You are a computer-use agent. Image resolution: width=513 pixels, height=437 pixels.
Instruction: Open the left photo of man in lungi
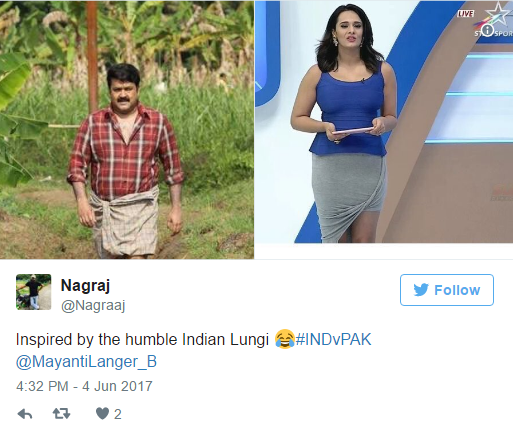click(127, 130)
